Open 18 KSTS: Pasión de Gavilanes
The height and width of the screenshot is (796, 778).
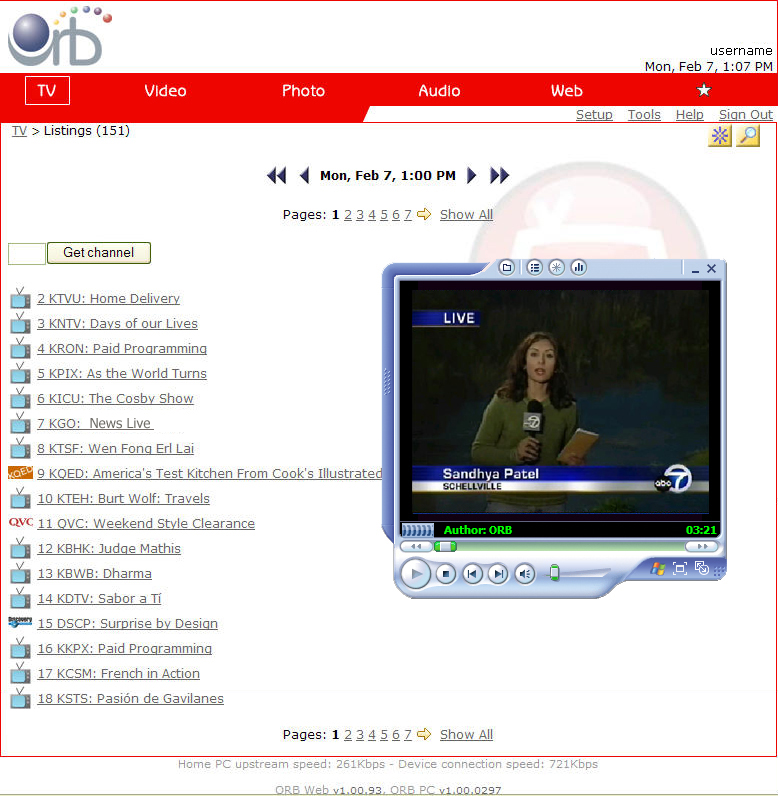click(x=130, y=699)
